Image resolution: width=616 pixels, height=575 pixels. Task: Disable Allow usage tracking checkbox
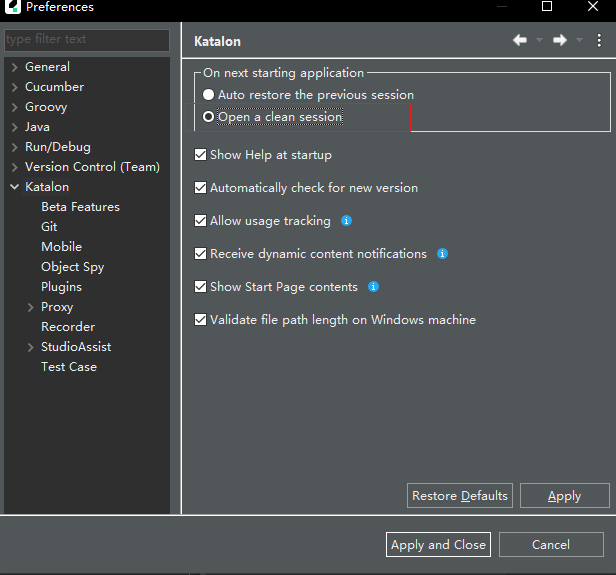click(200, 221)
